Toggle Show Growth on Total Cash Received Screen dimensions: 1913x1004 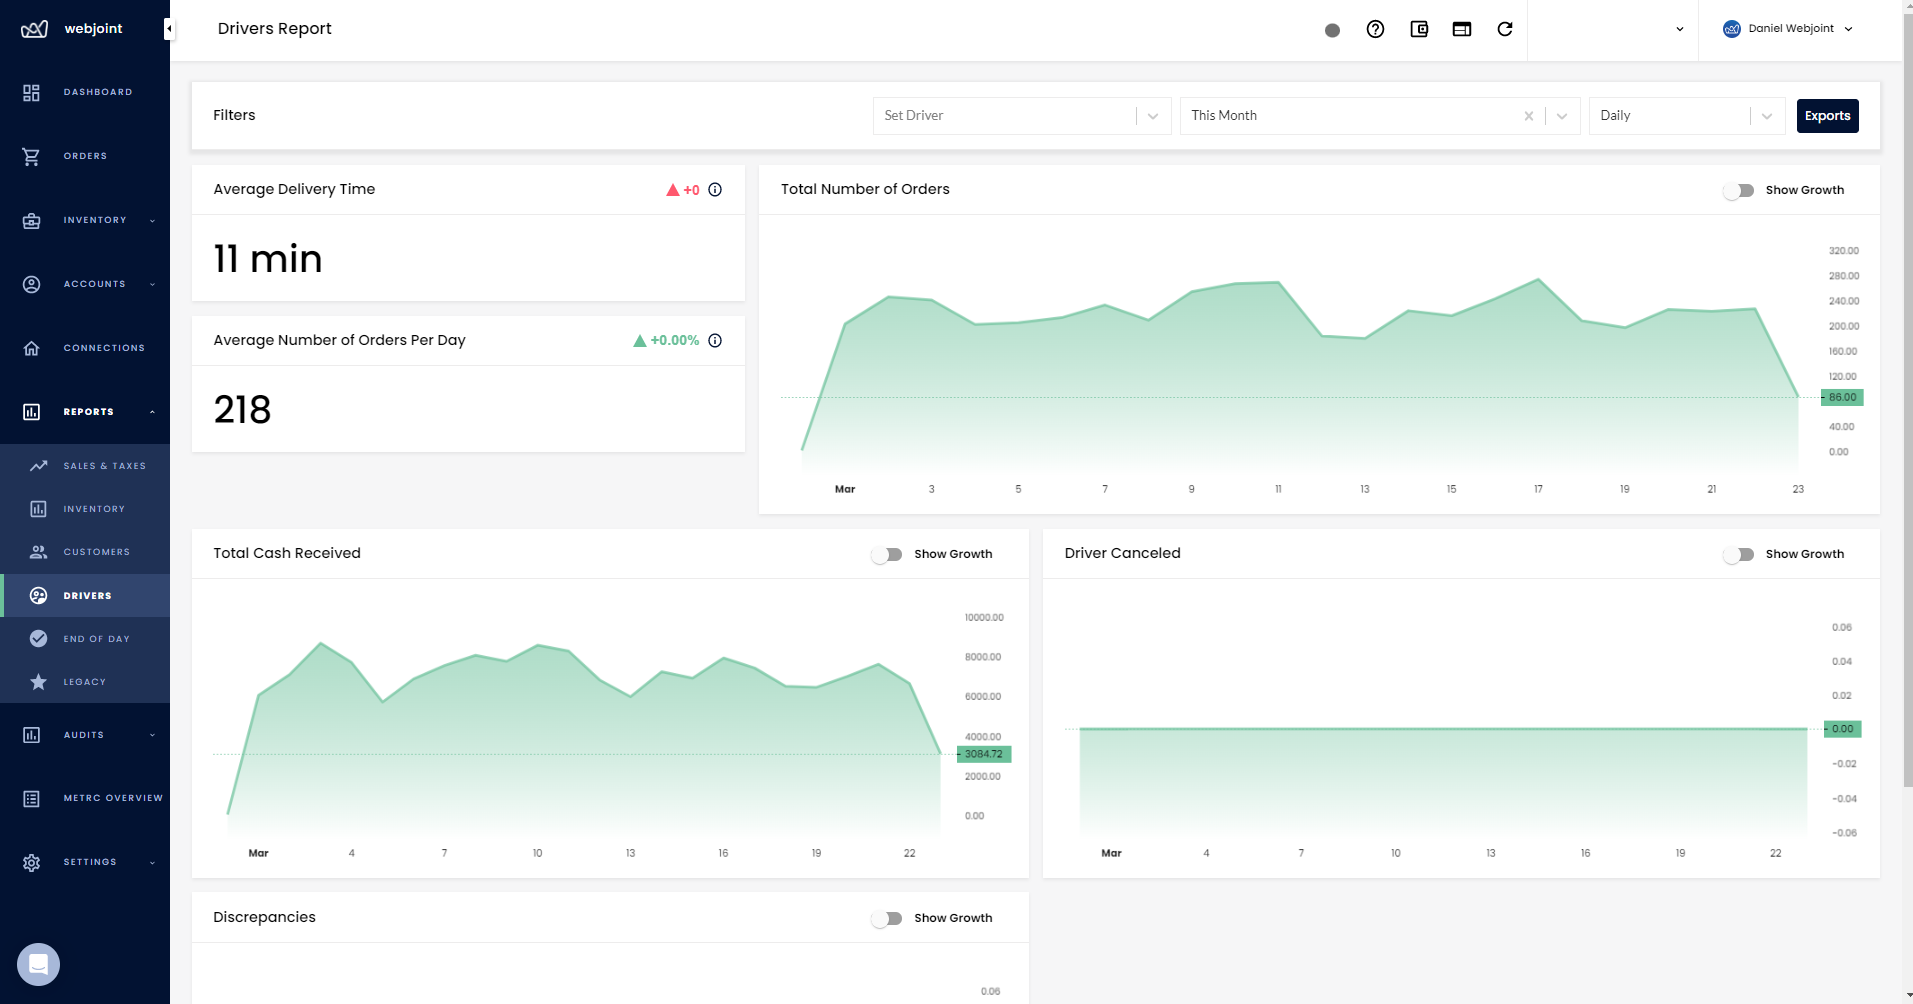[x=887, y=554]
